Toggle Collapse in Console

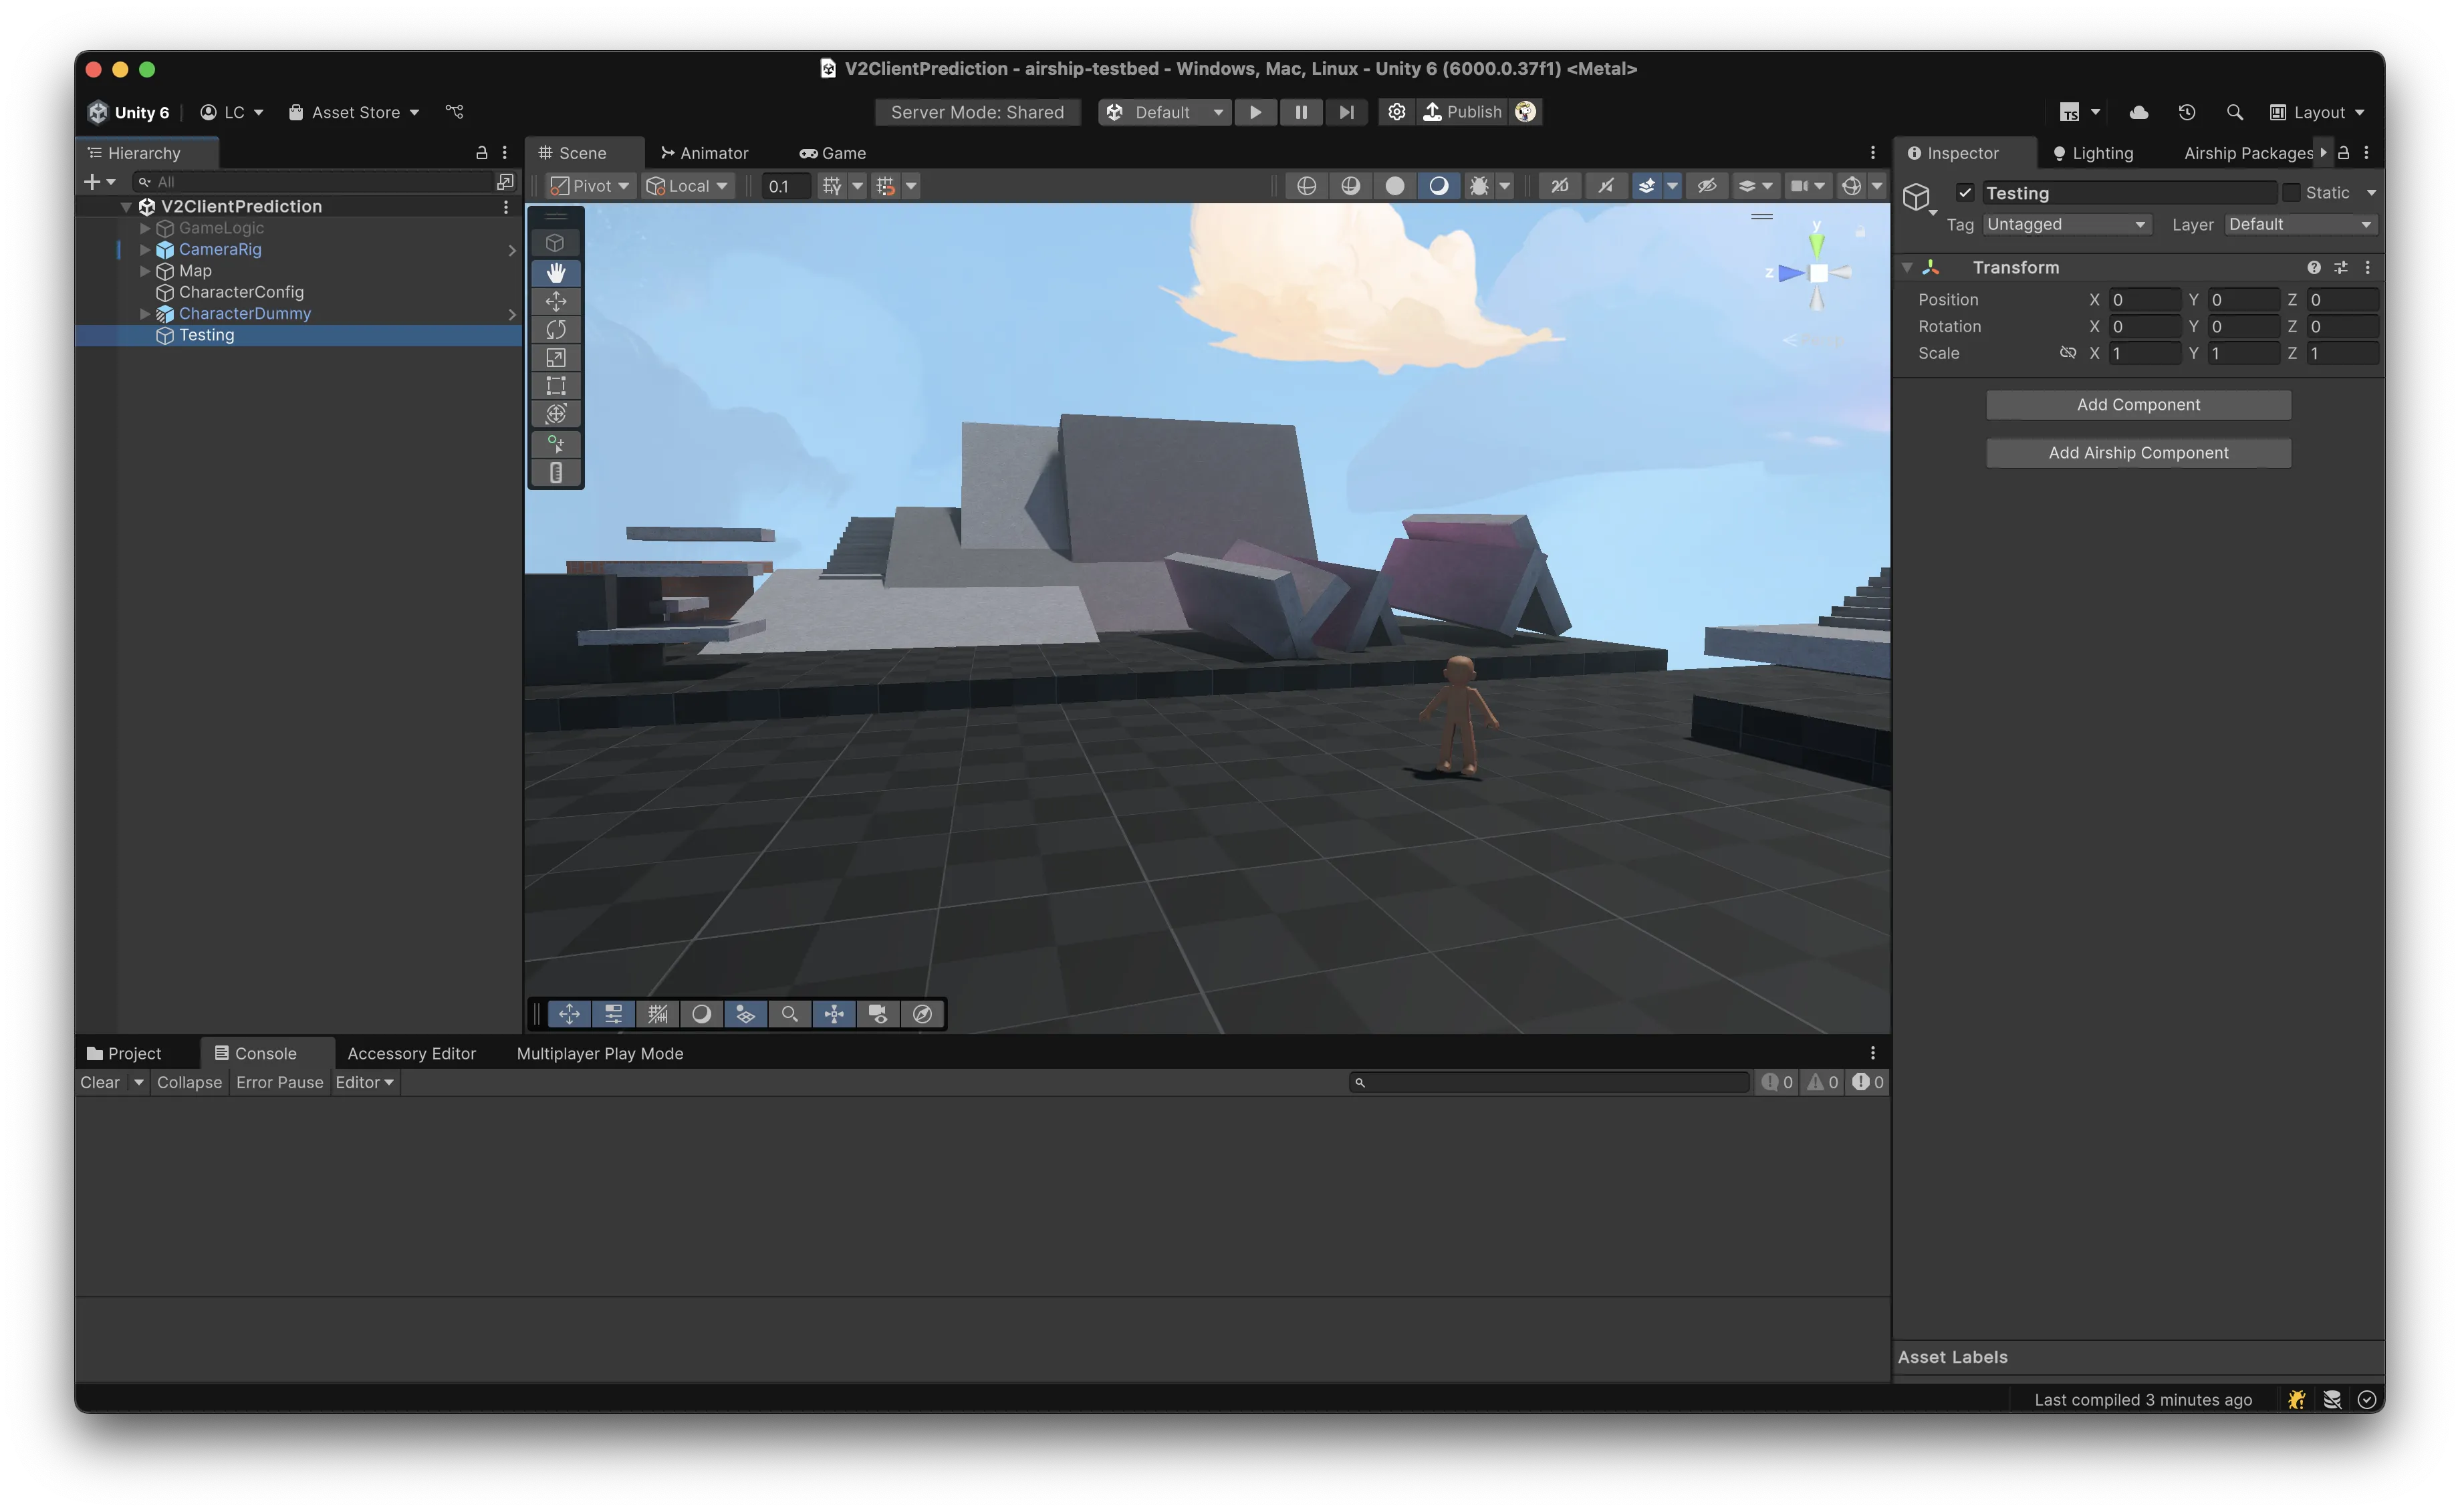coord(189,1082)
